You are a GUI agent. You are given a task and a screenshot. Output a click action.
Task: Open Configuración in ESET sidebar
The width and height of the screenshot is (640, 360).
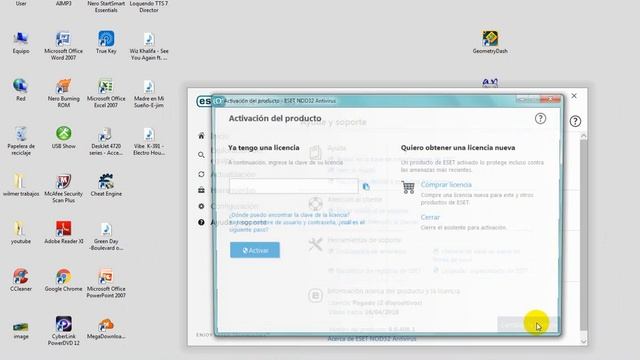[x=201, y=206]
